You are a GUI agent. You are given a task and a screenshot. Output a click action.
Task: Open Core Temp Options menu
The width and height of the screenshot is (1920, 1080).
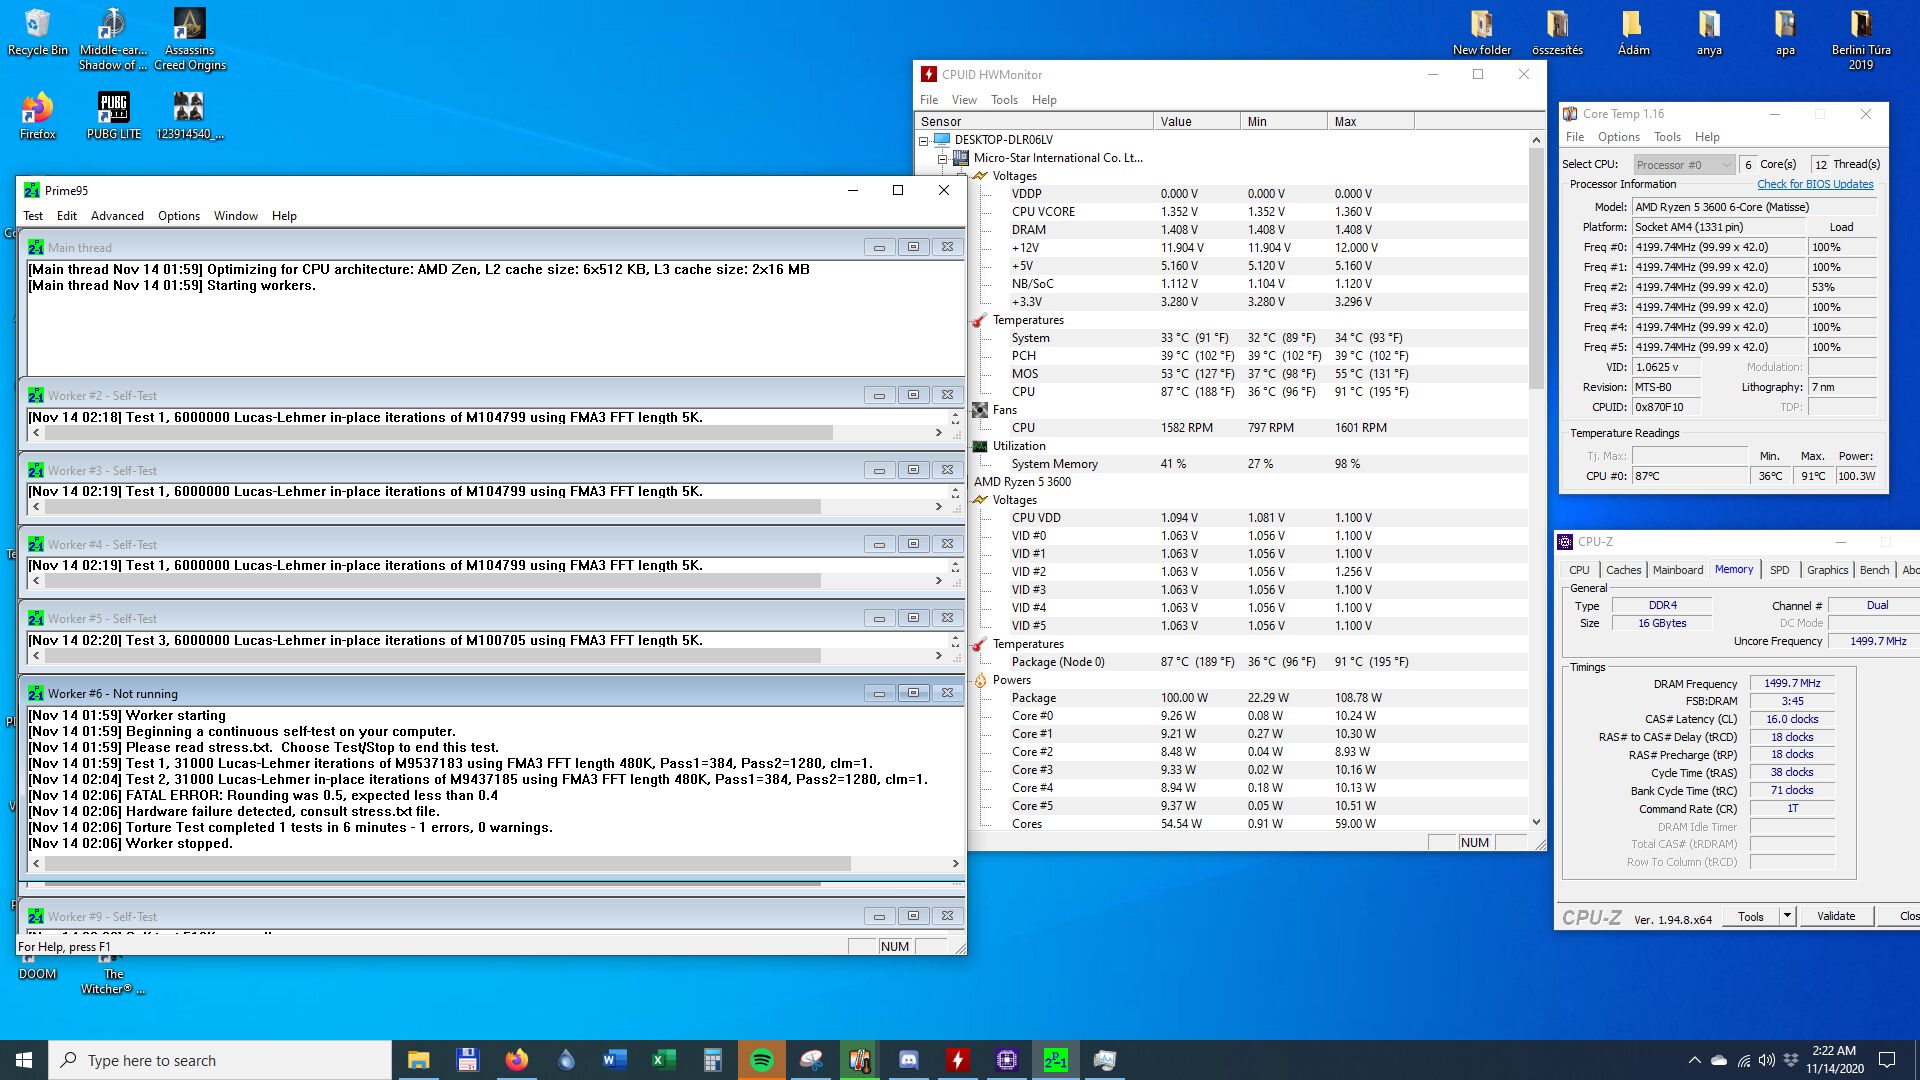(x=1618, y=137)
